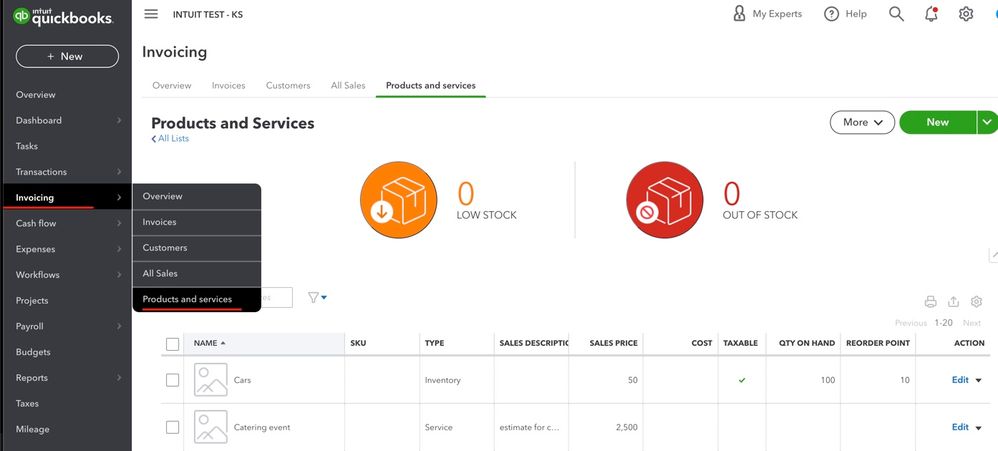The image size is (998, 451).
Task: Open Budgets in the sidebar
Action: [x=33, y=352]
